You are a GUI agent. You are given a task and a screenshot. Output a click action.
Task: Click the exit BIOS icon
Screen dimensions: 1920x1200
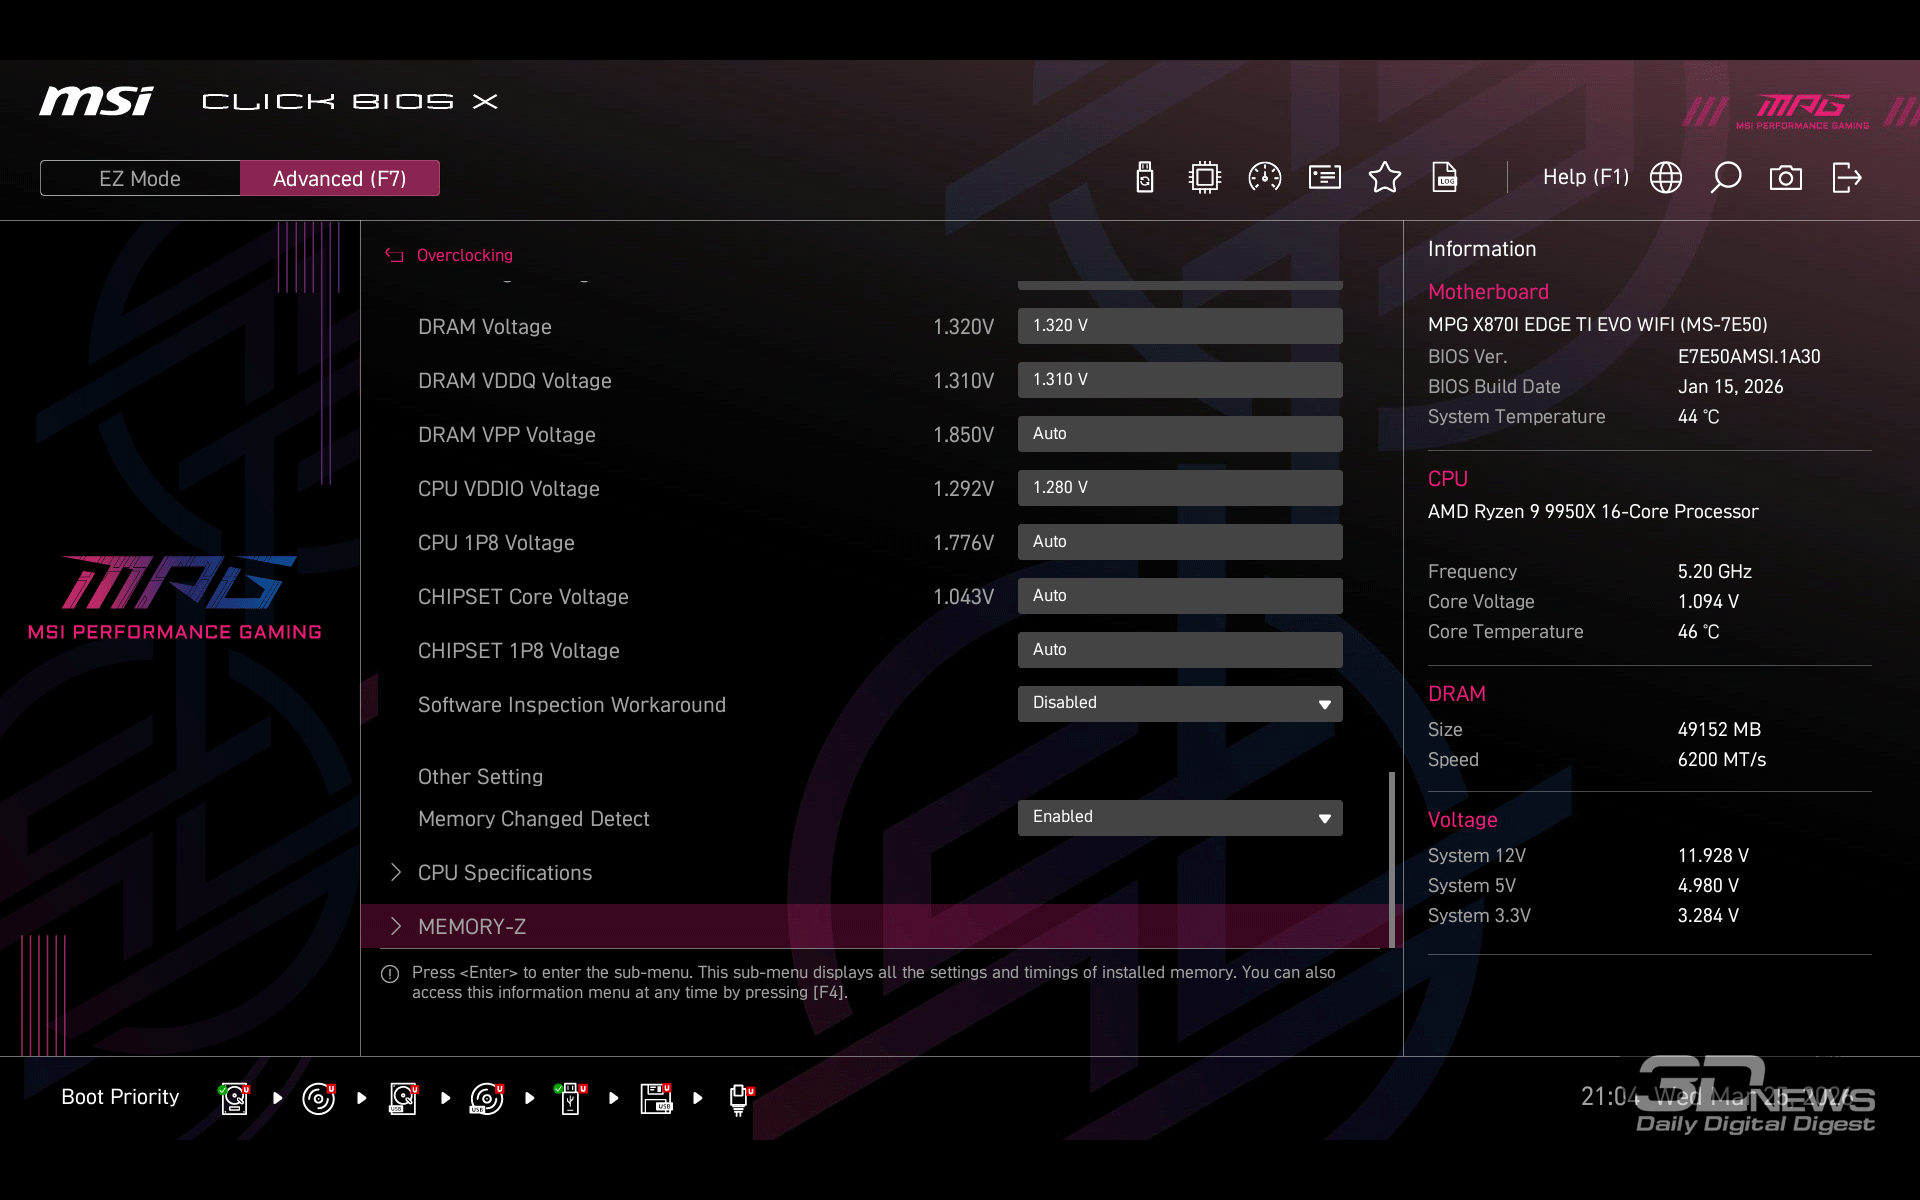[1846, 178]
